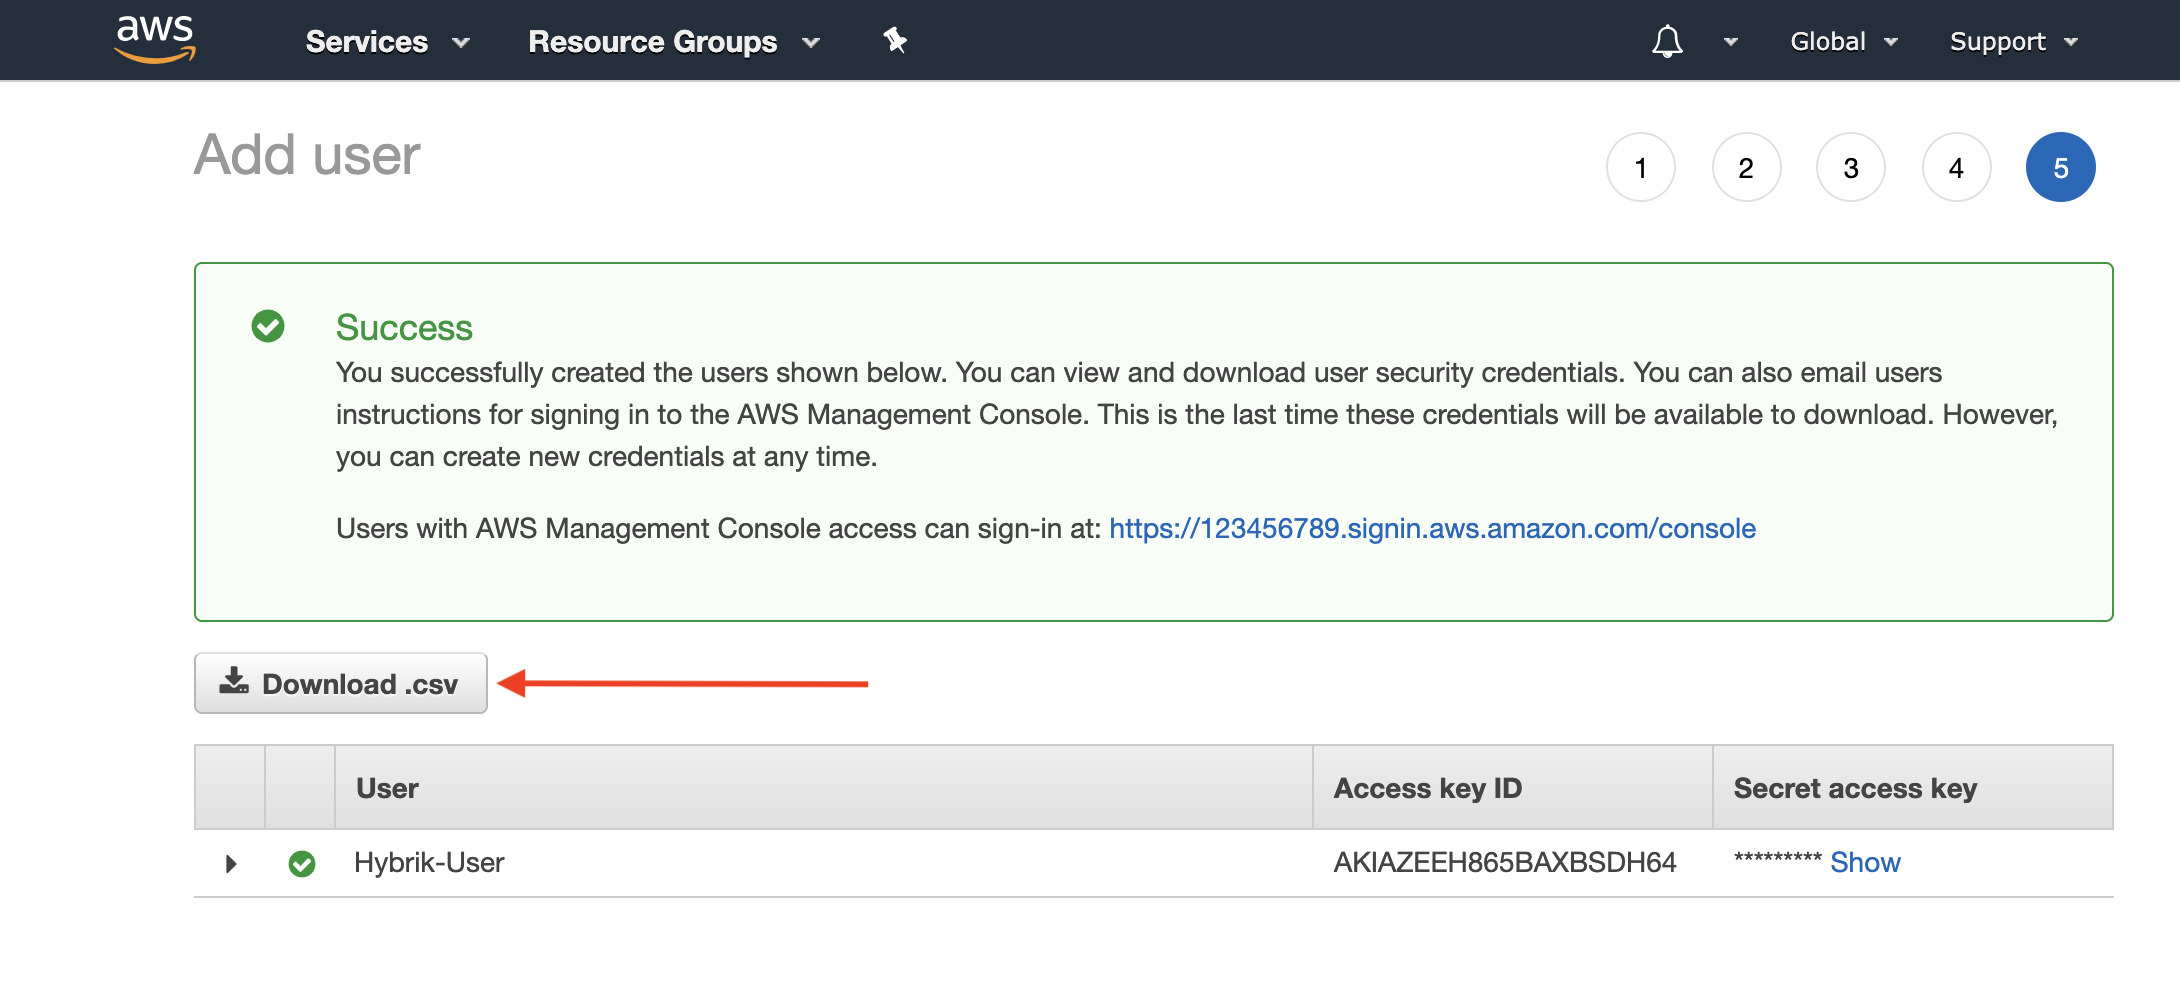Go to wizard step 2
2180x982 pixels.
point(1746,167)
